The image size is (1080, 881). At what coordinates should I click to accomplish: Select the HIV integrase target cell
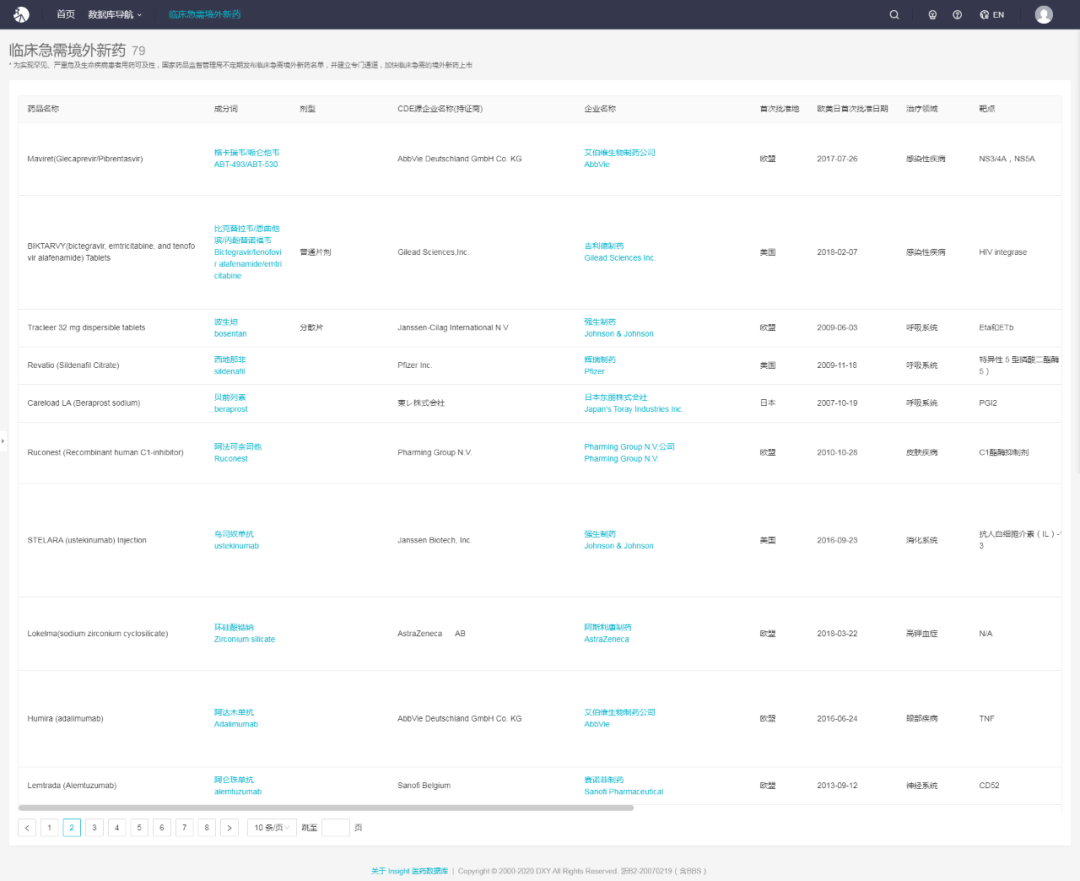1003,252
